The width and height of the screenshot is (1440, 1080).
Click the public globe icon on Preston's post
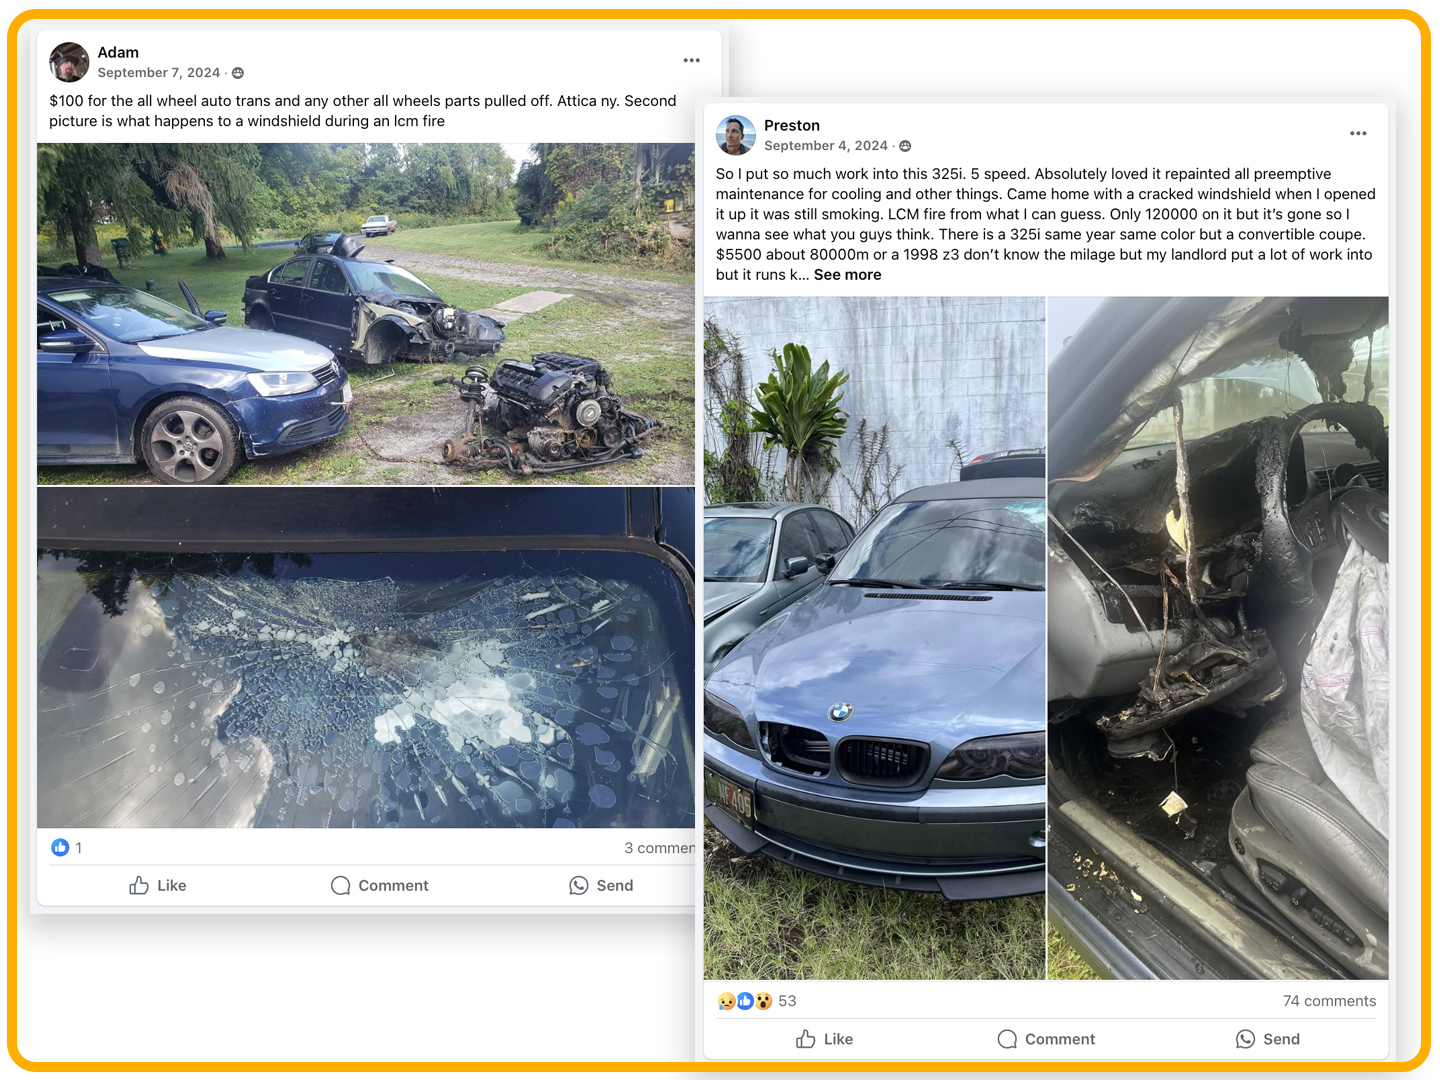pyautogui.click(x=905, y=146)
